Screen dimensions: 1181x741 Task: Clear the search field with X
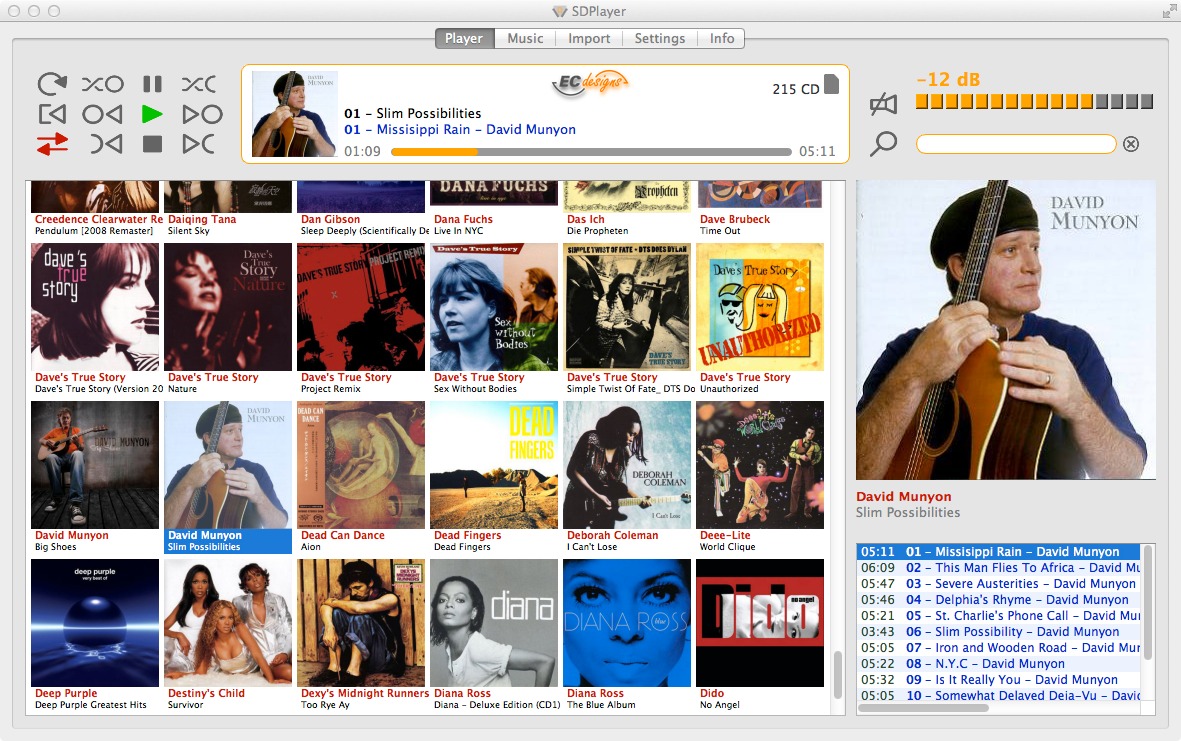pos(1131,144)
